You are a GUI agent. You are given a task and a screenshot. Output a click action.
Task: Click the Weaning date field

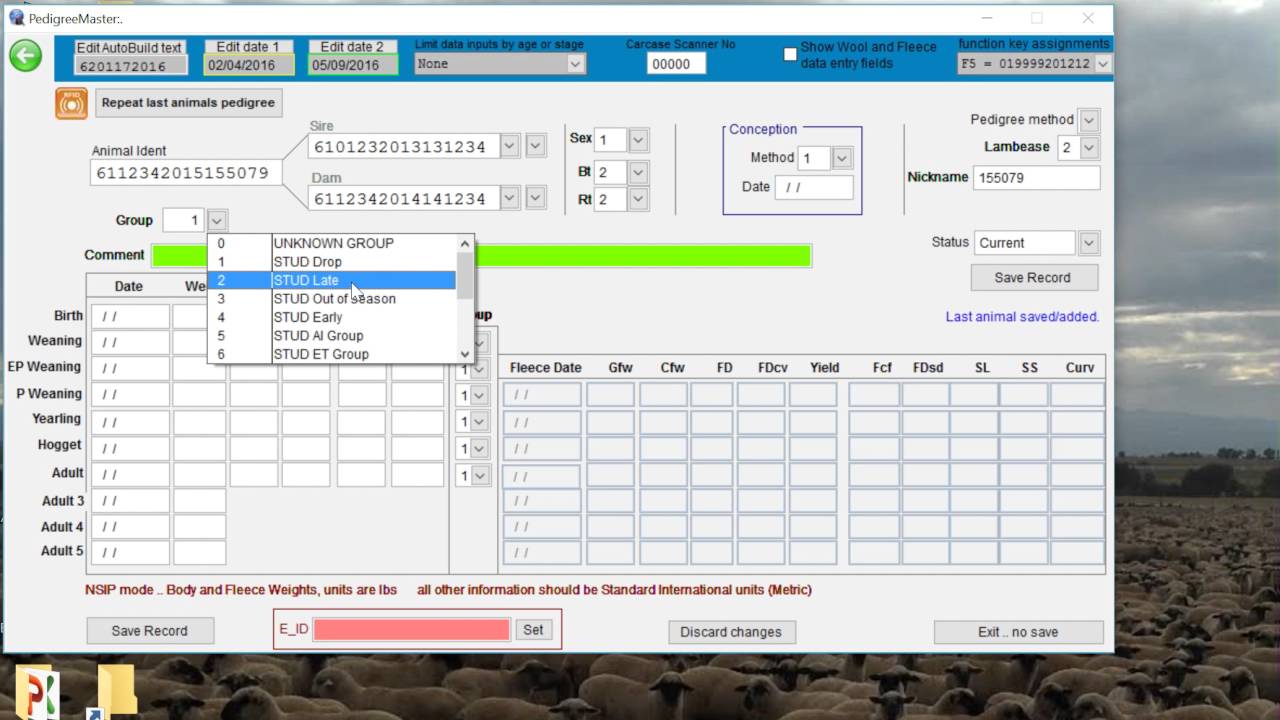(130, 342)
